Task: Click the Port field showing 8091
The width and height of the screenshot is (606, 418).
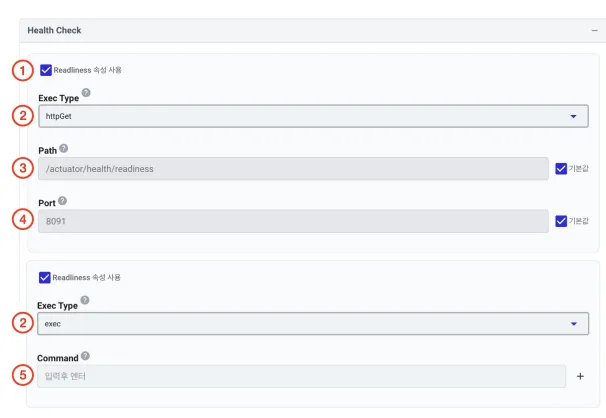Action: (x=293, y=221)
